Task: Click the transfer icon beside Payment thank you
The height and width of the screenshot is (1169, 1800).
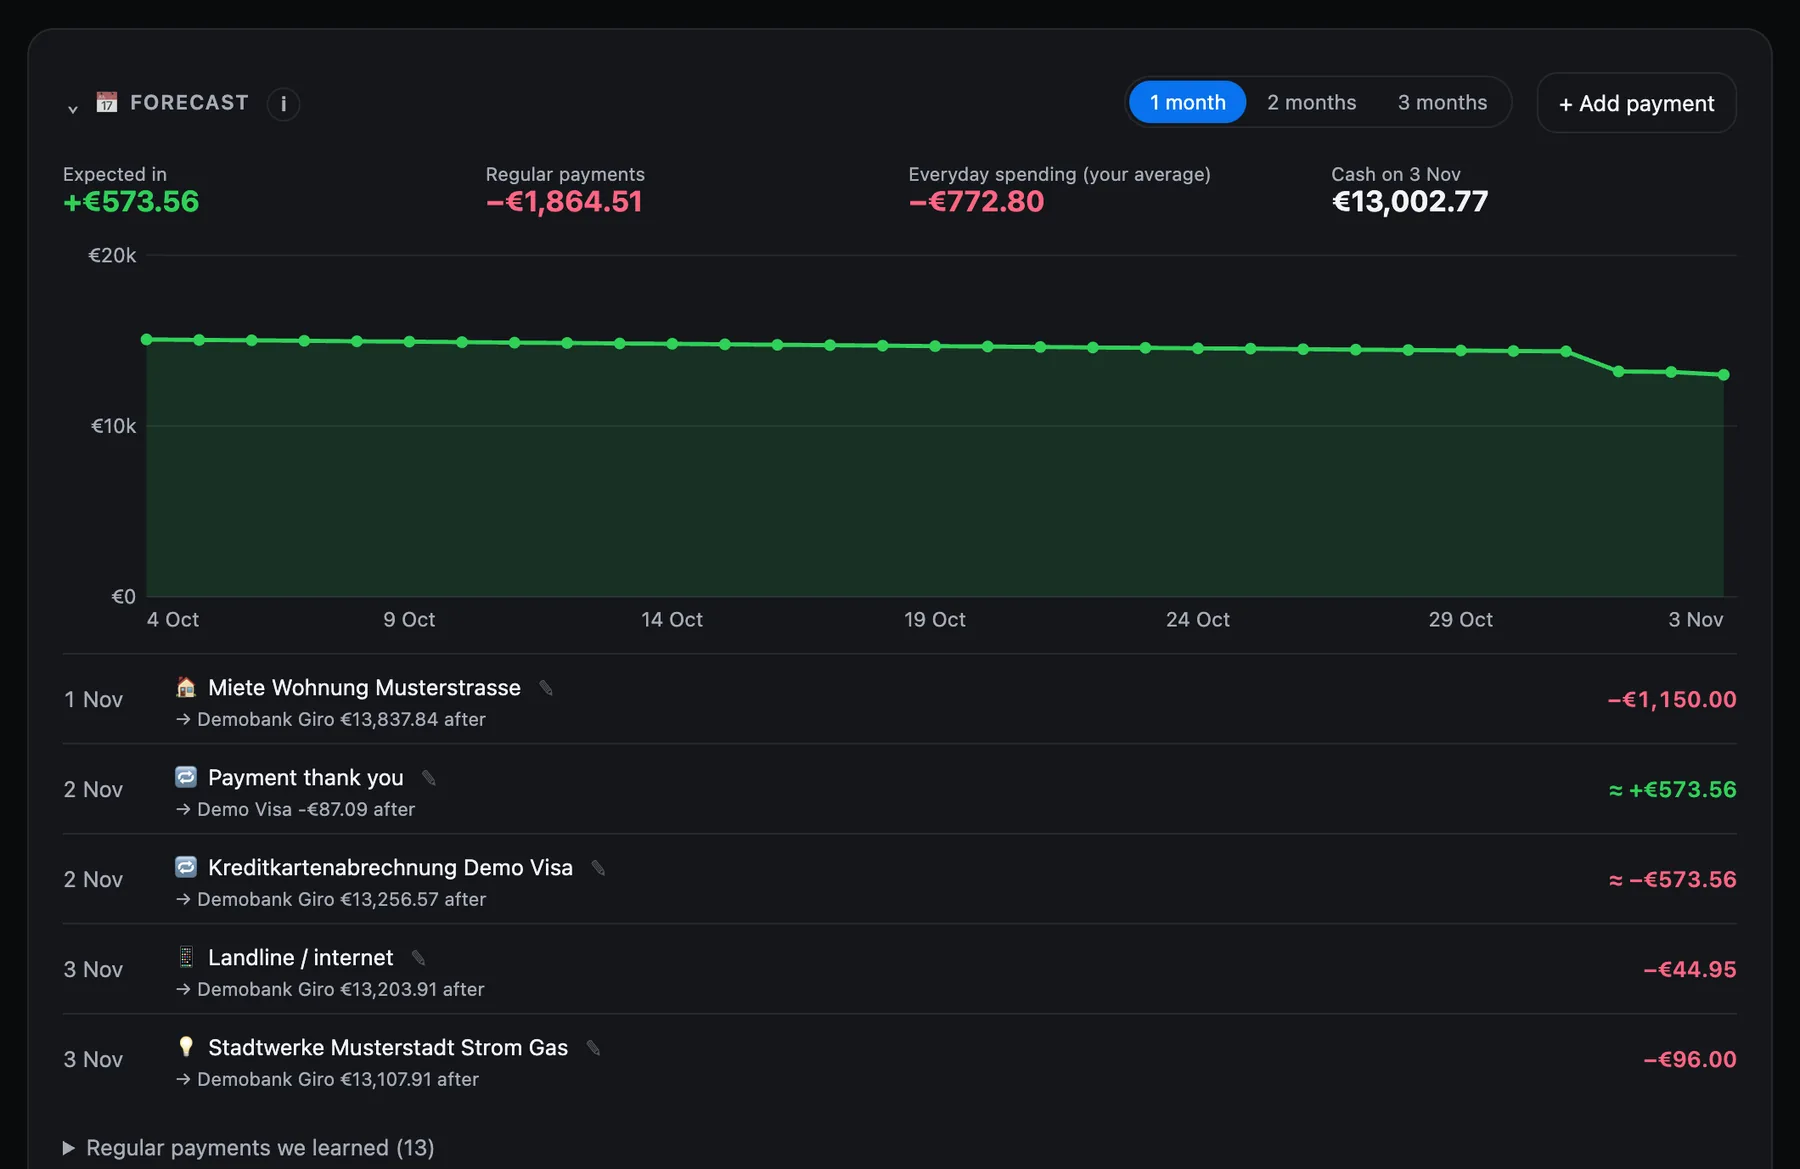Action: click(186, 777)
